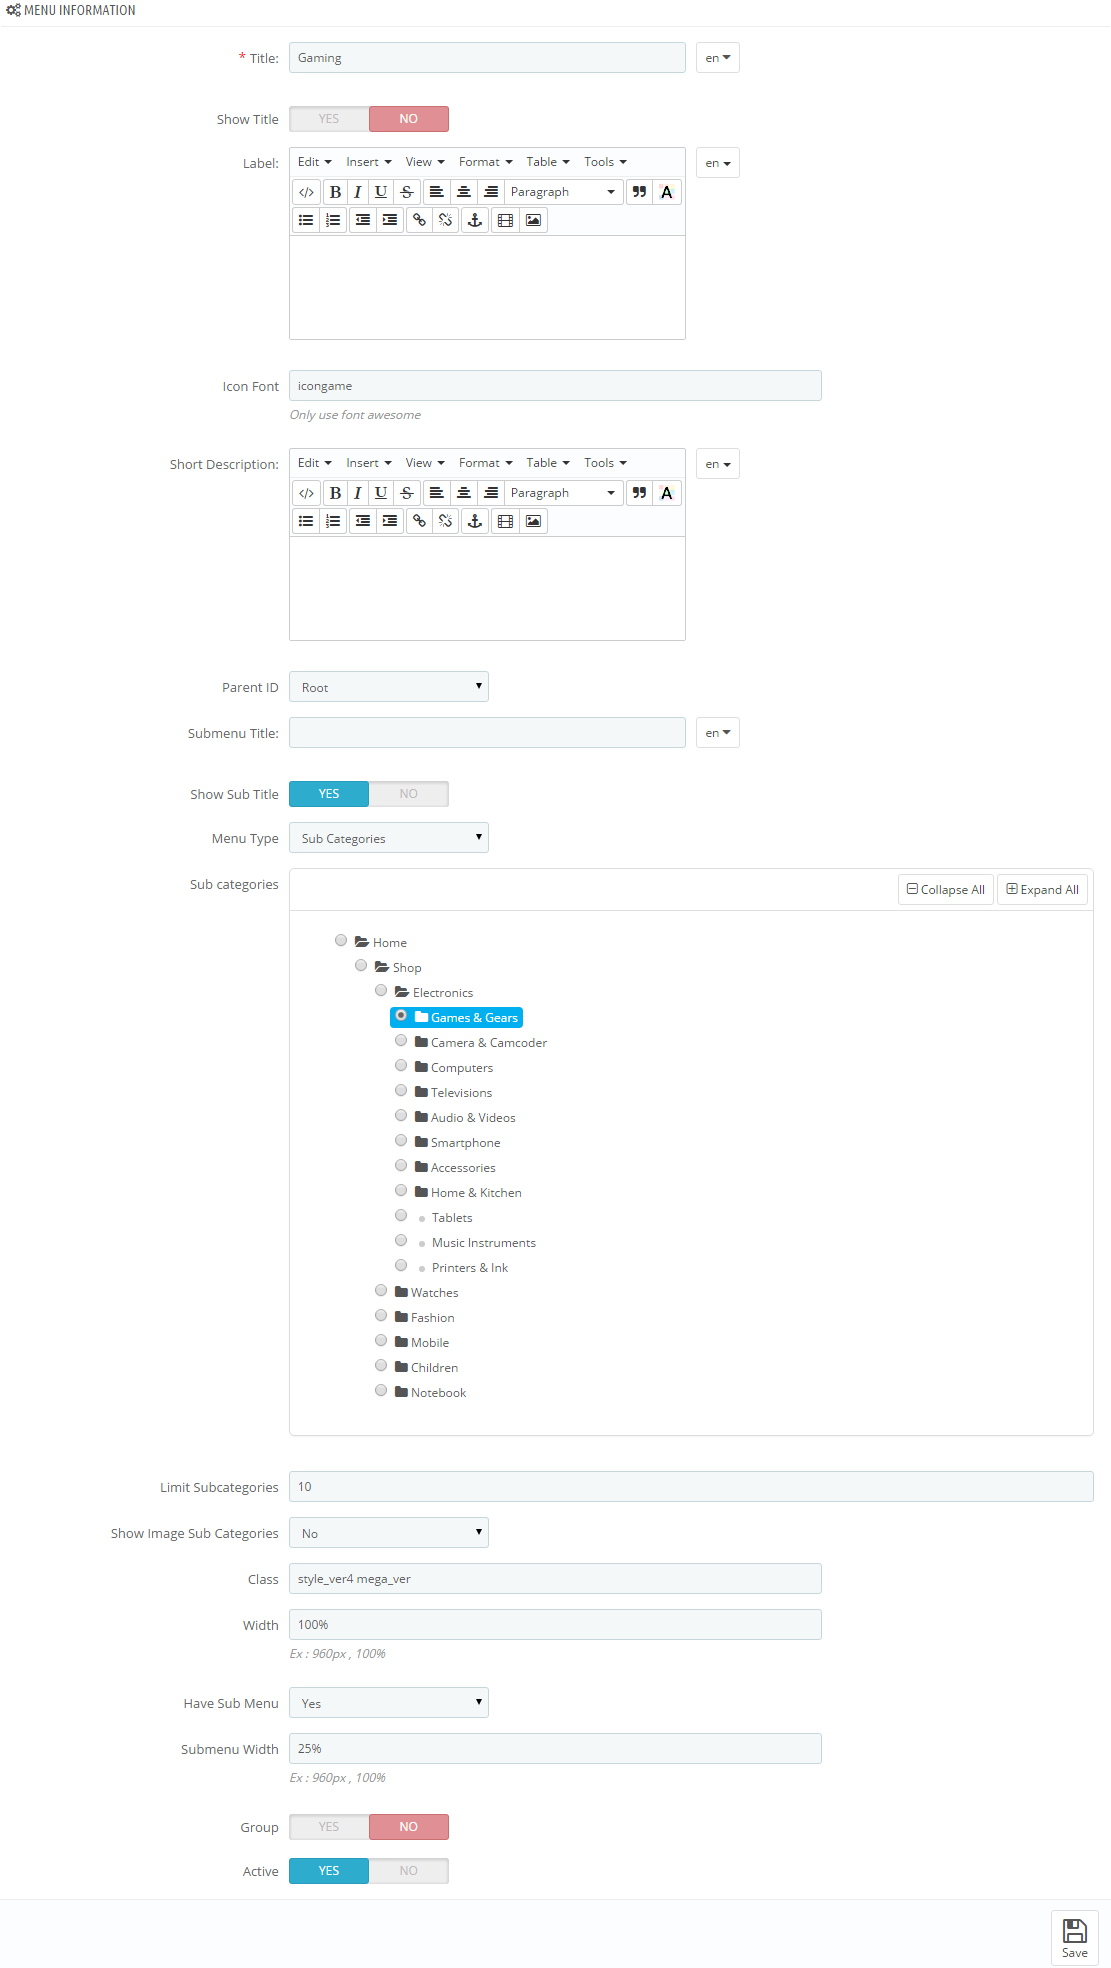
Task: Open Tools menu in Short Description editor
Action: (605, 463)
